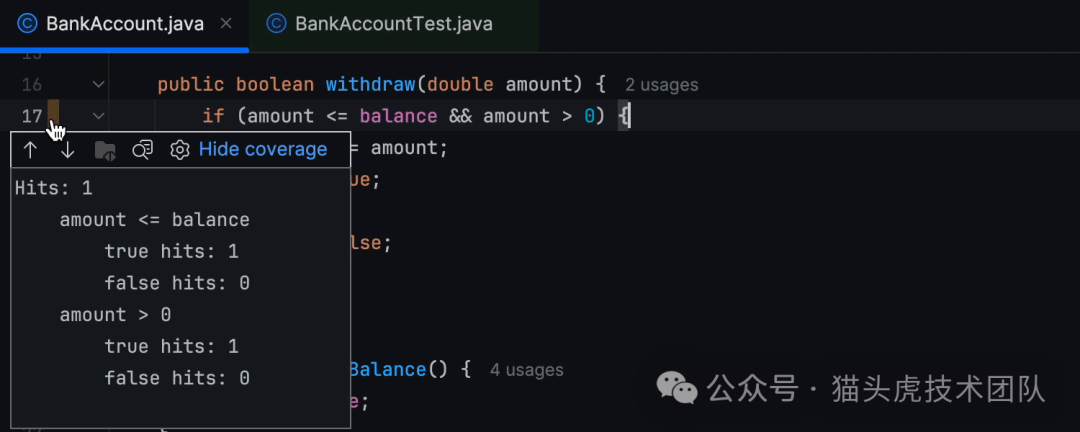
Task: Place cursor after the opening brace on line 17
Action: 629,116
